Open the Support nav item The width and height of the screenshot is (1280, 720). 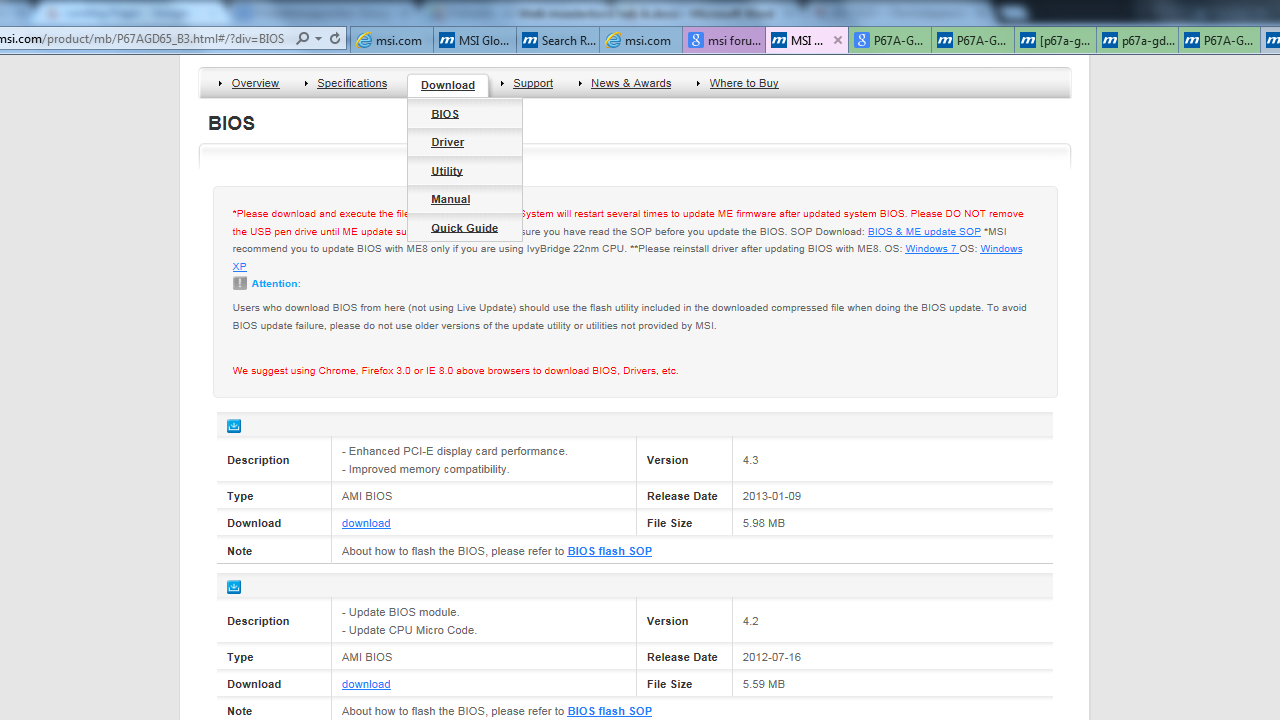click(x=533, y=83)
